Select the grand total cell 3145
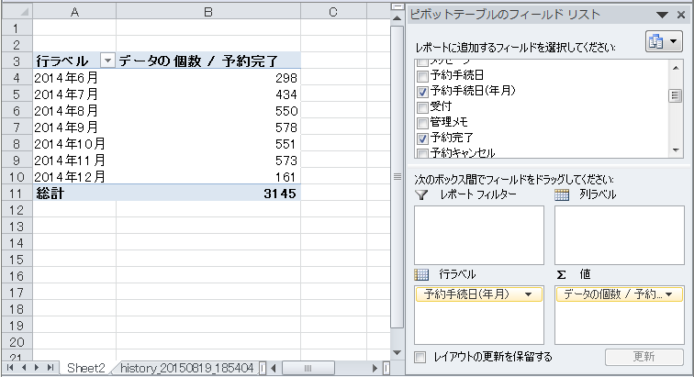Screen dimensions: 694x377 (208, 193)
